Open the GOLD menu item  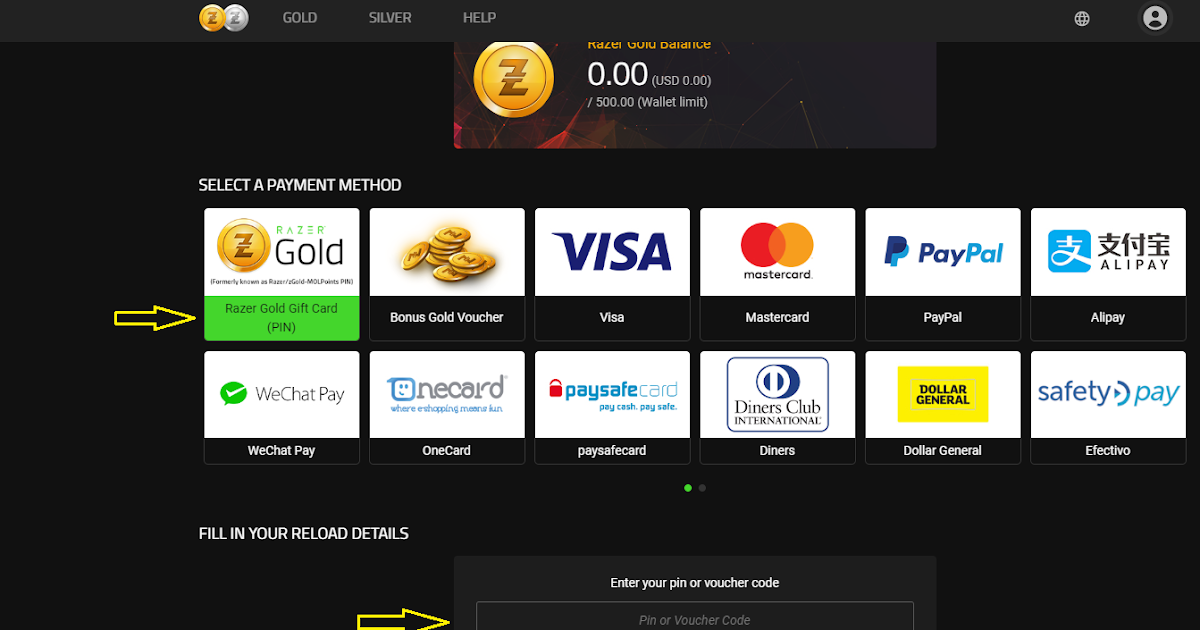tap(300, 18)
